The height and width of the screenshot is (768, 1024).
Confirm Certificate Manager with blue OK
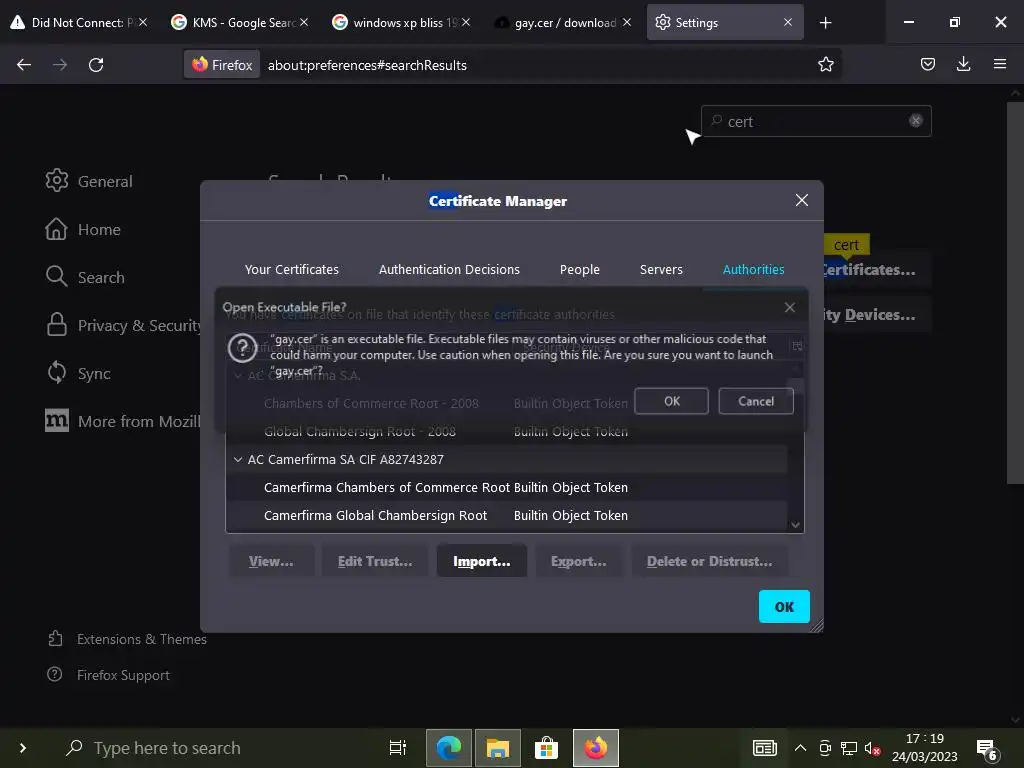point(784,607)
